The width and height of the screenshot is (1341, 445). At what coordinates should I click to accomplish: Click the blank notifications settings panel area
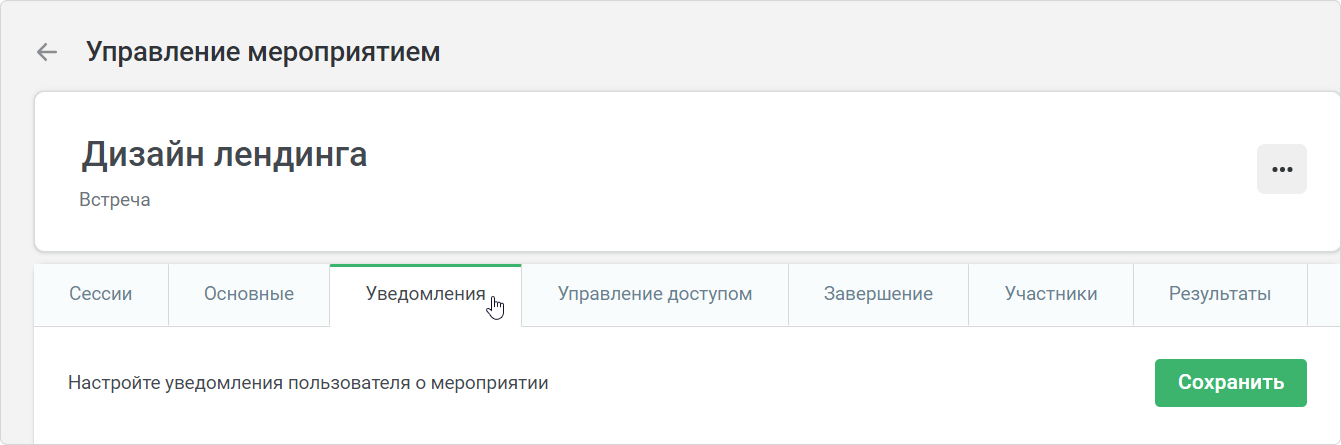(x=687, y=385)
